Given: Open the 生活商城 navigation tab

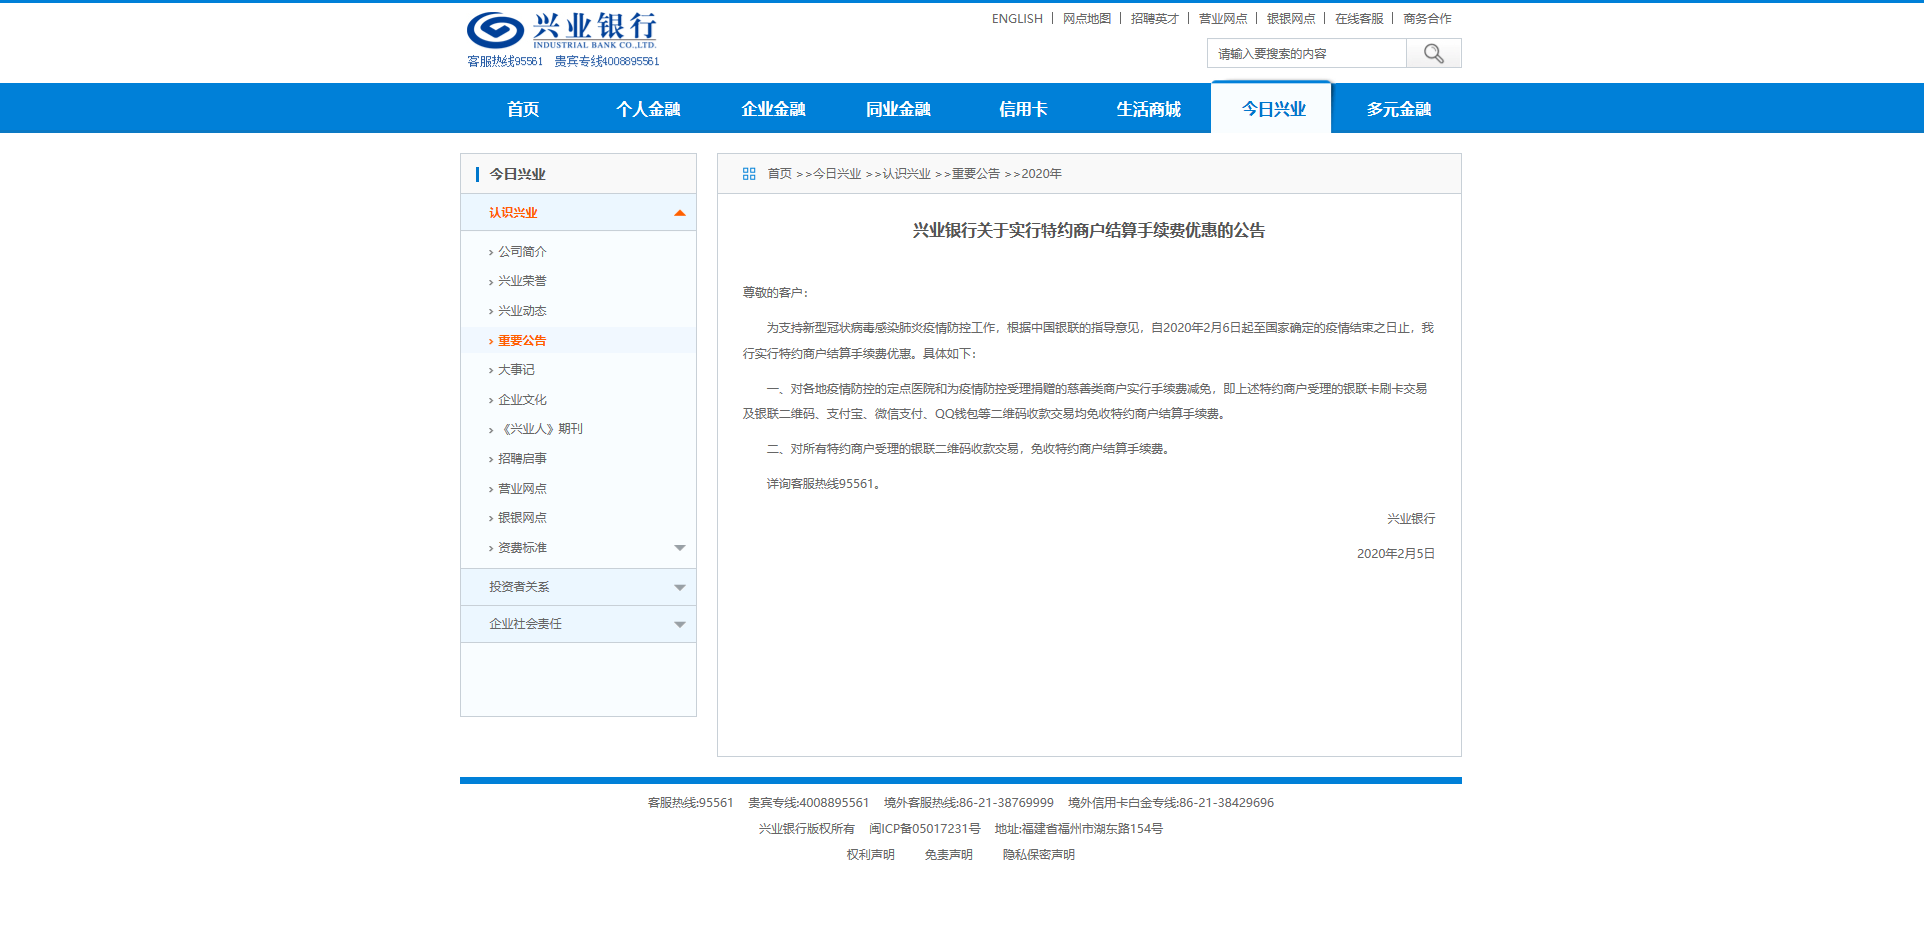Looking at the screenshot, I should click(x=1148, y=109).
